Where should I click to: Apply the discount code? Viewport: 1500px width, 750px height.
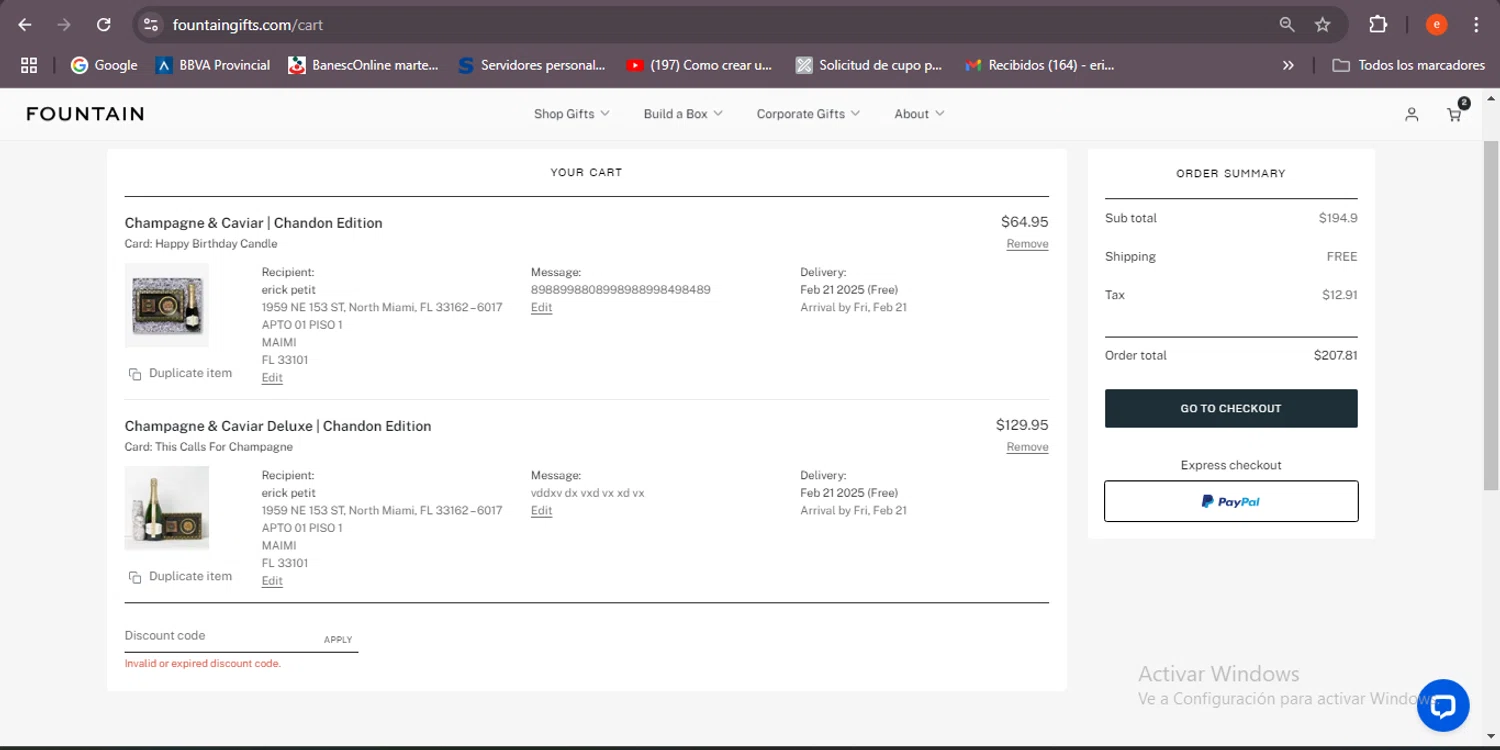(x=338, y=640)
